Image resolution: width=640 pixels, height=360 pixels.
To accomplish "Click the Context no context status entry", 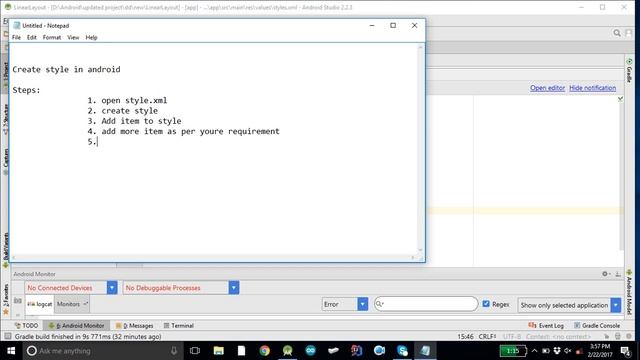I will (558, 336).
